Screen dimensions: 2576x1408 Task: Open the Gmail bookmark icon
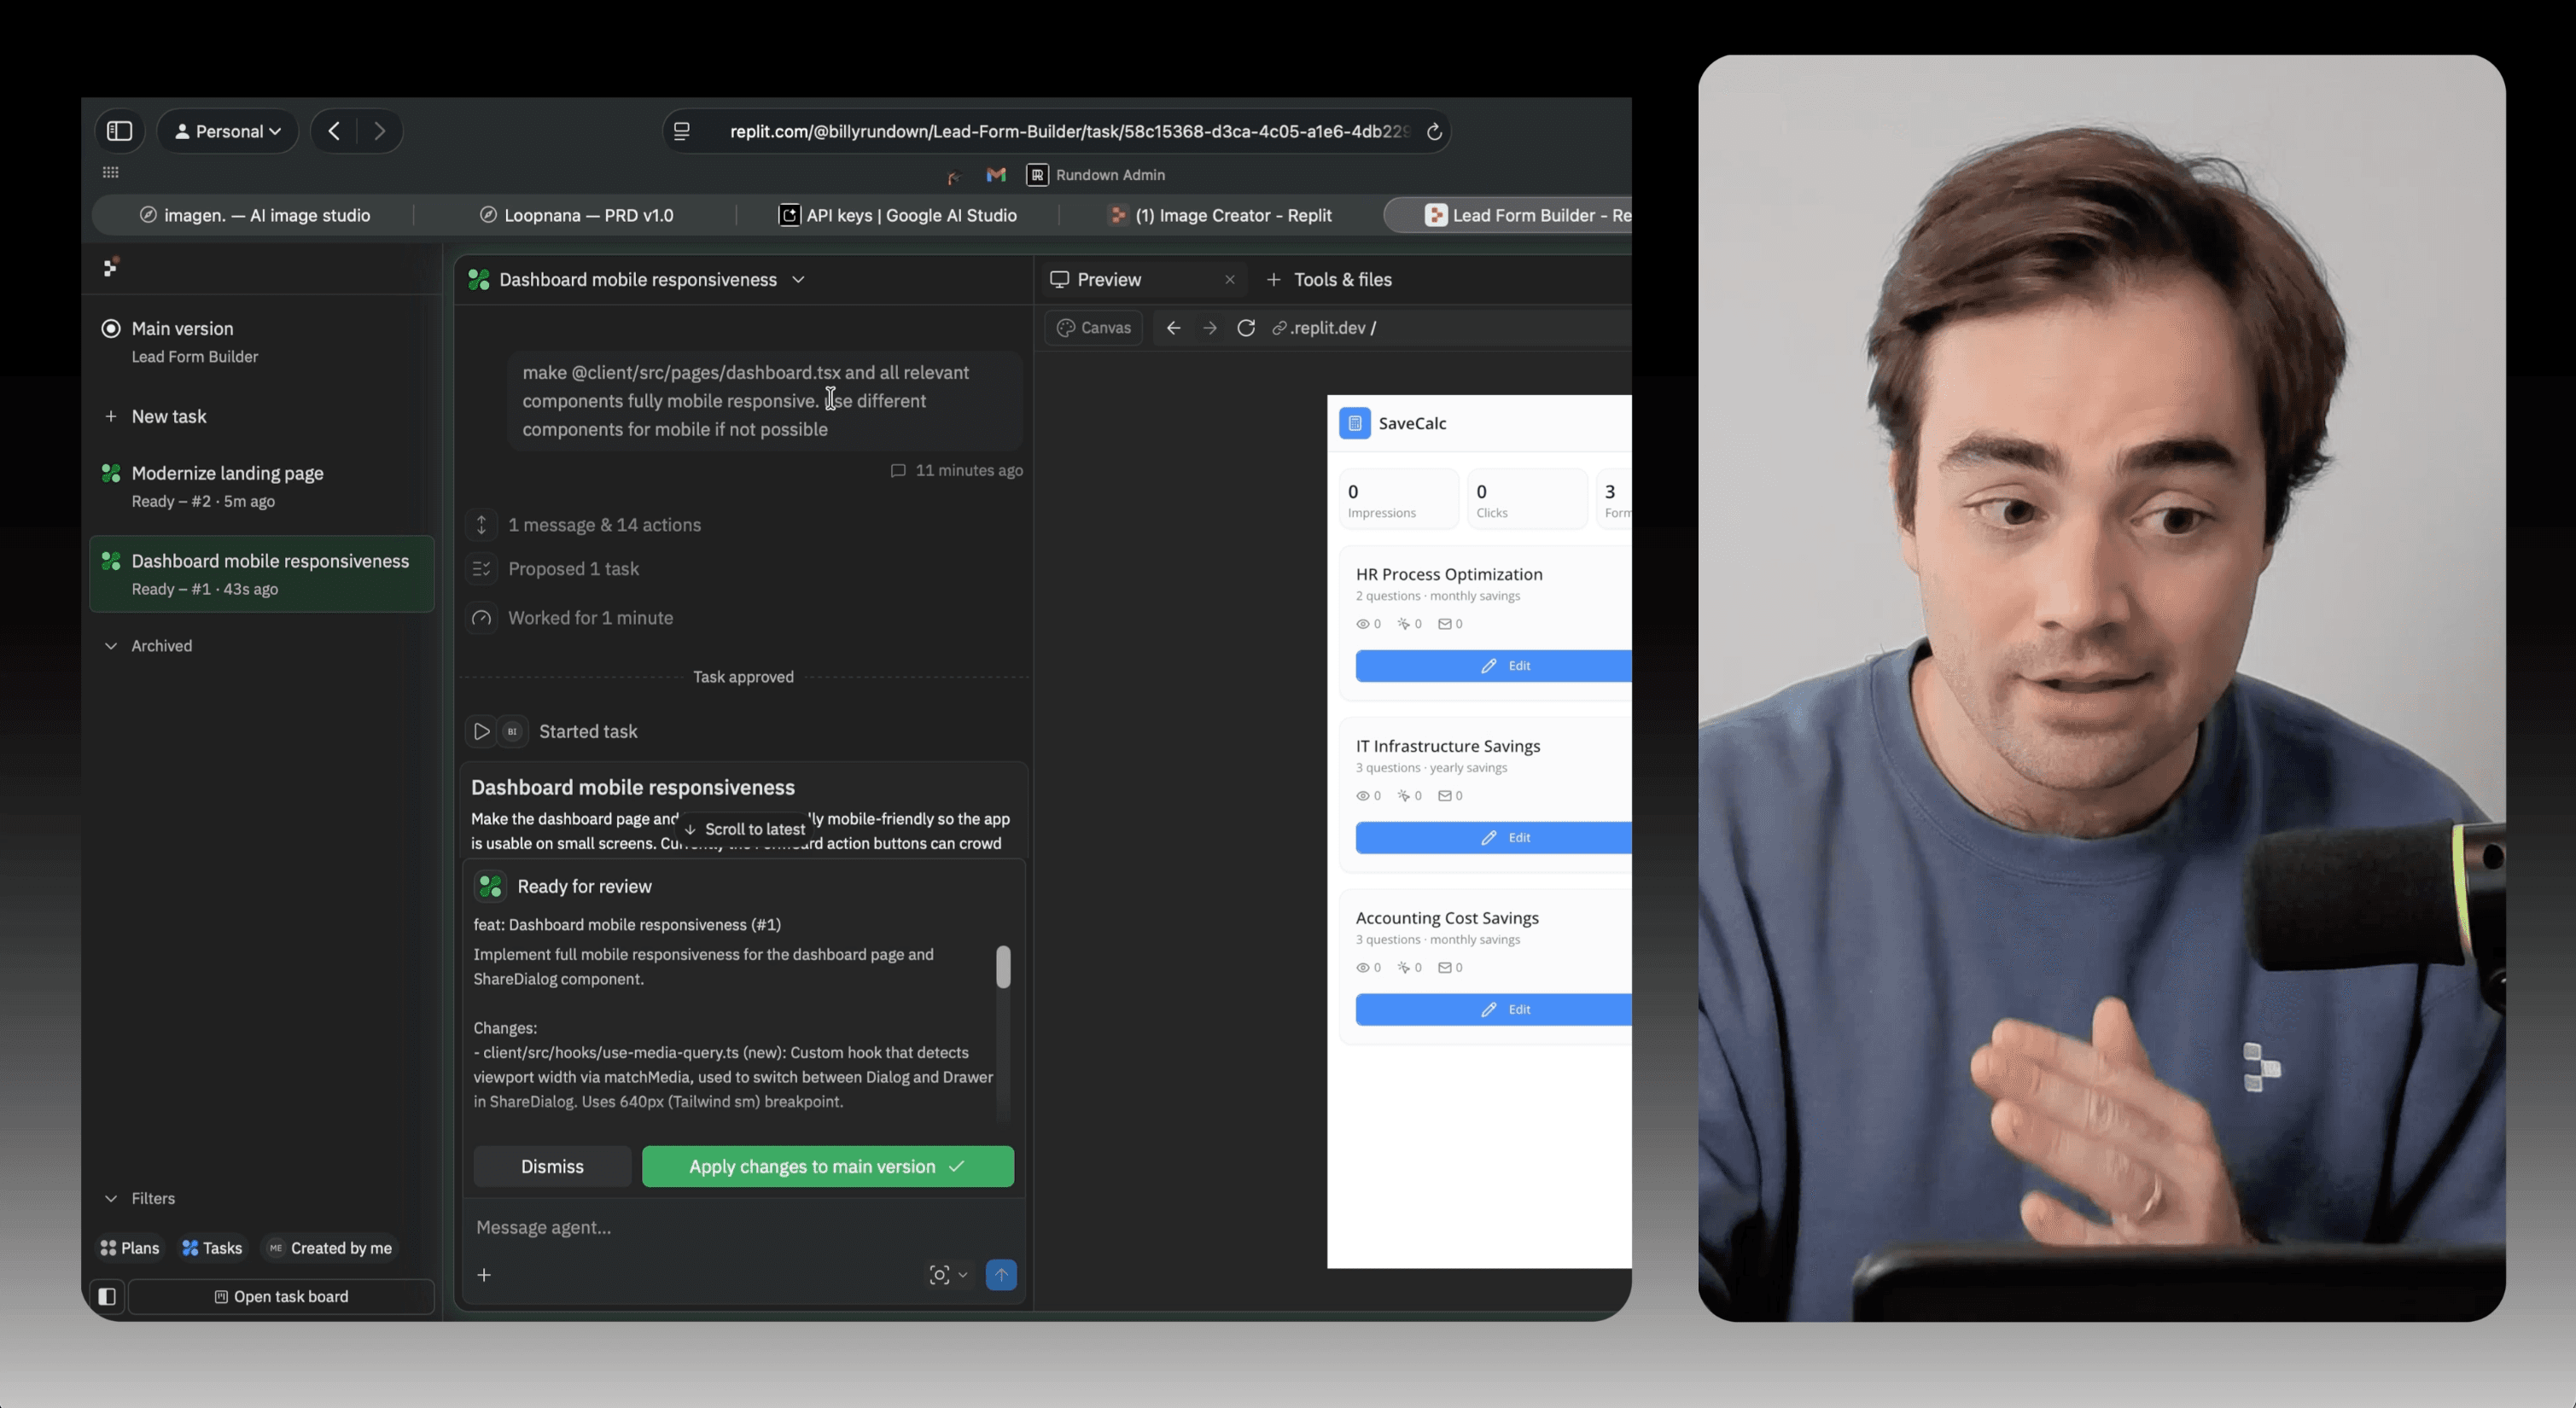(x=995, y=175)
